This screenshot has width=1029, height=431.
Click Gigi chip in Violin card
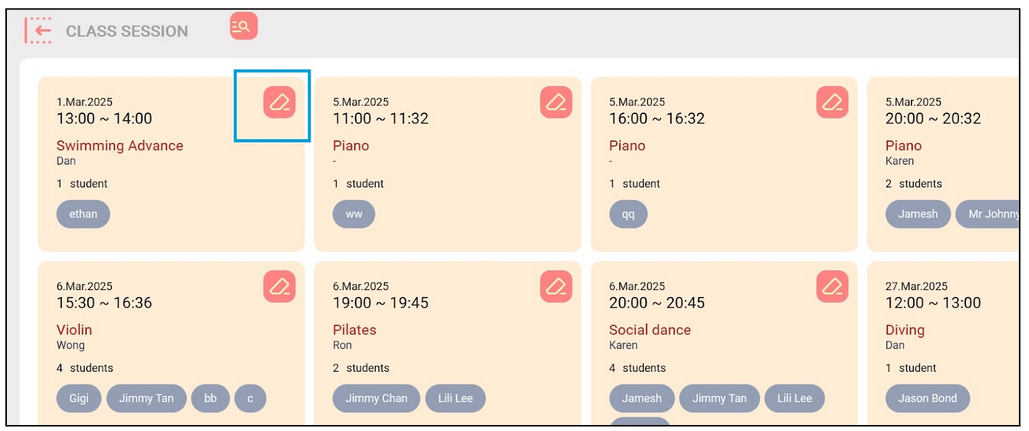coord(79,398)
